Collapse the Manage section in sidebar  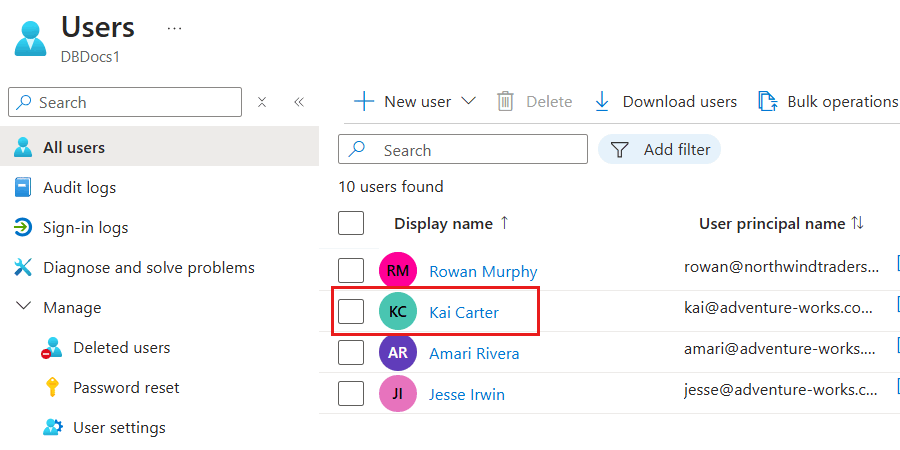(x=24, y=308)
